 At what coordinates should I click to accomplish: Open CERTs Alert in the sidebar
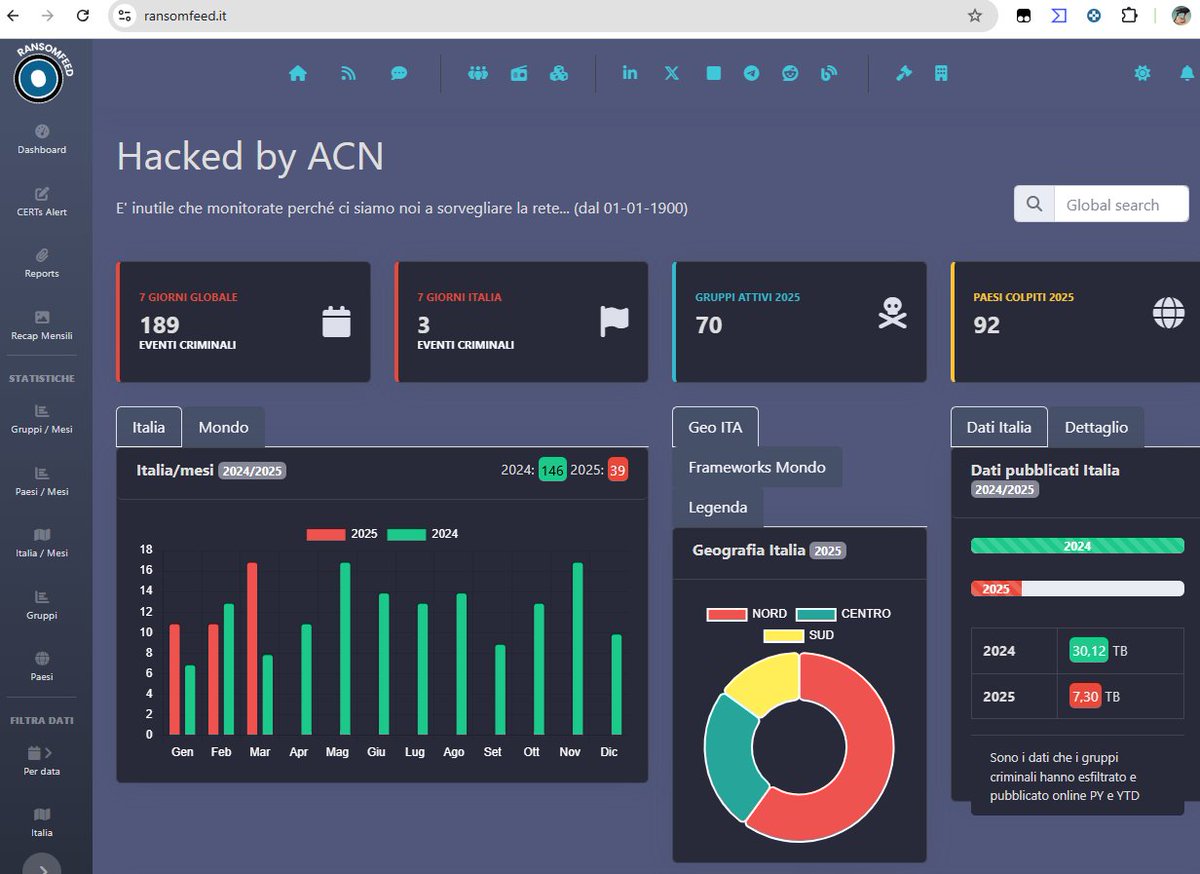(x=42, y=201)
